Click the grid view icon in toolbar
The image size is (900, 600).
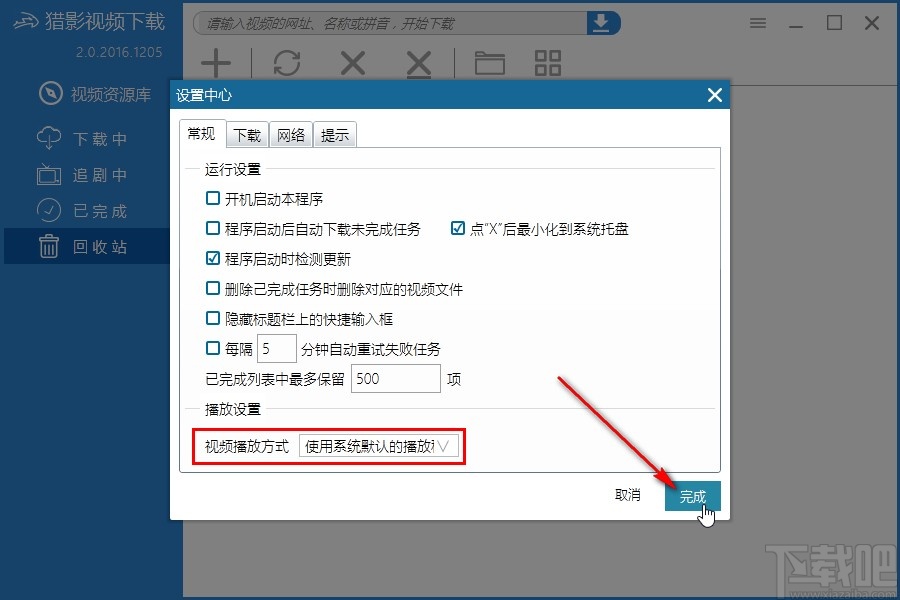[x=548, y=63]
